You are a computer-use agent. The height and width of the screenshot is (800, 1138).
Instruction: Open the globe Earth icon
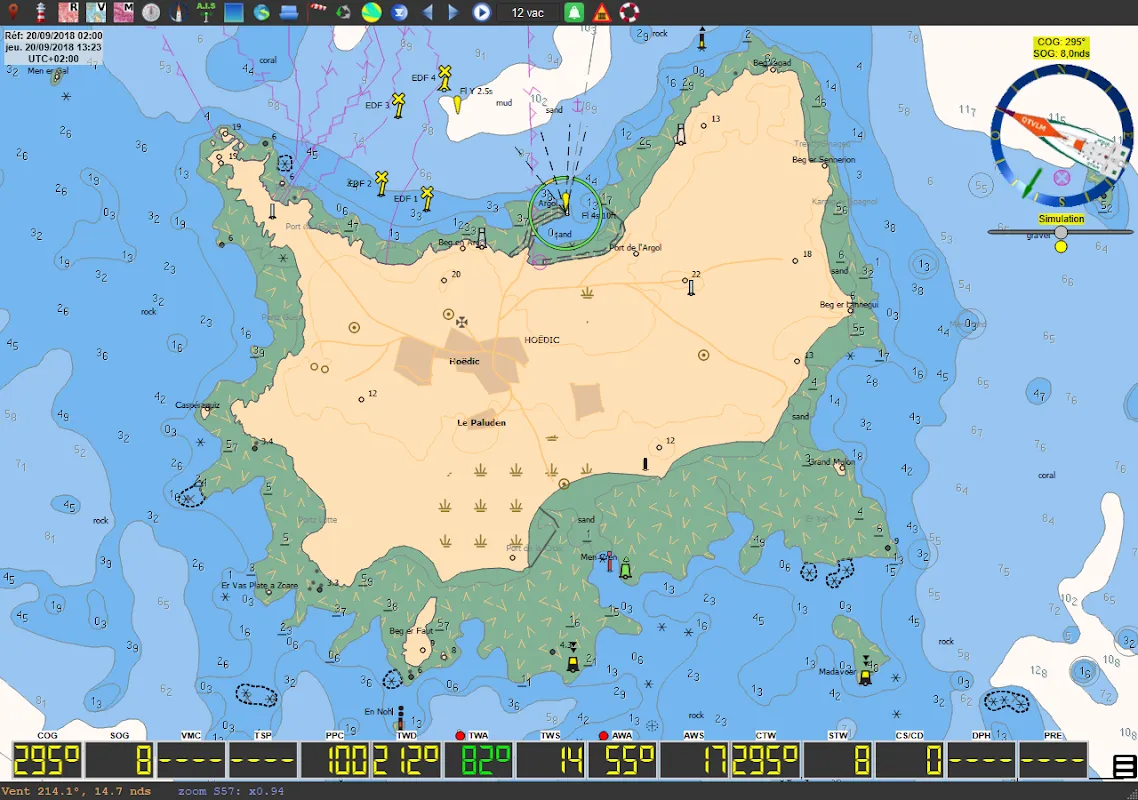point(261,12)
